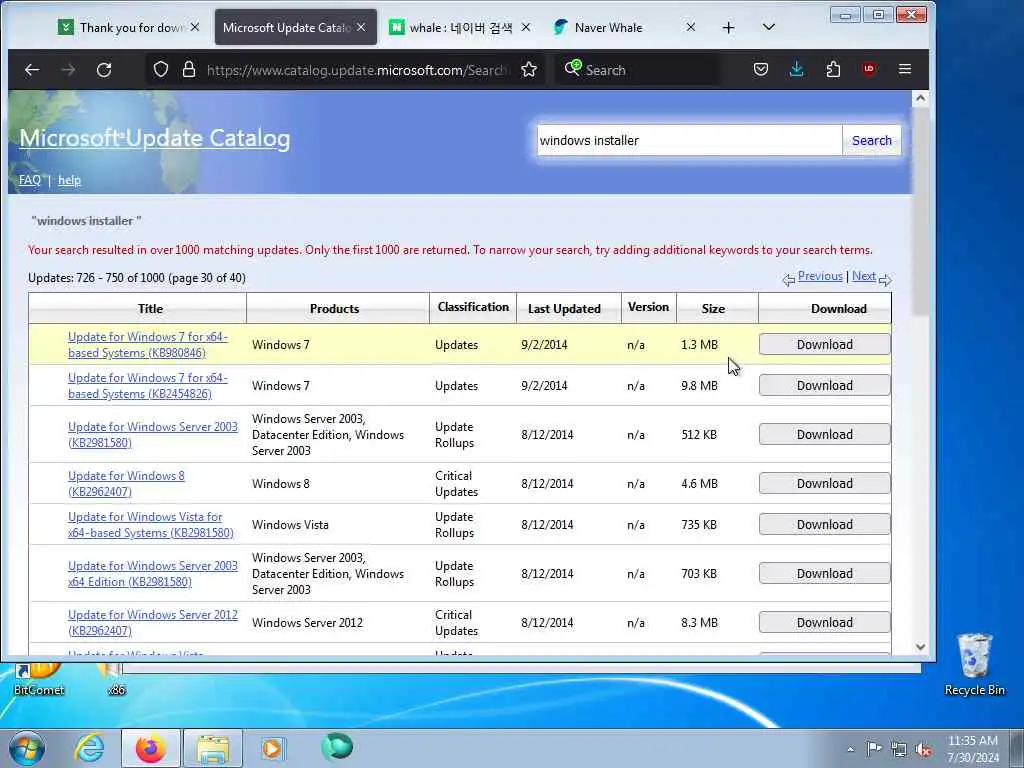
Task: Click the muted volume tray icon
Action: coord(923,750)
